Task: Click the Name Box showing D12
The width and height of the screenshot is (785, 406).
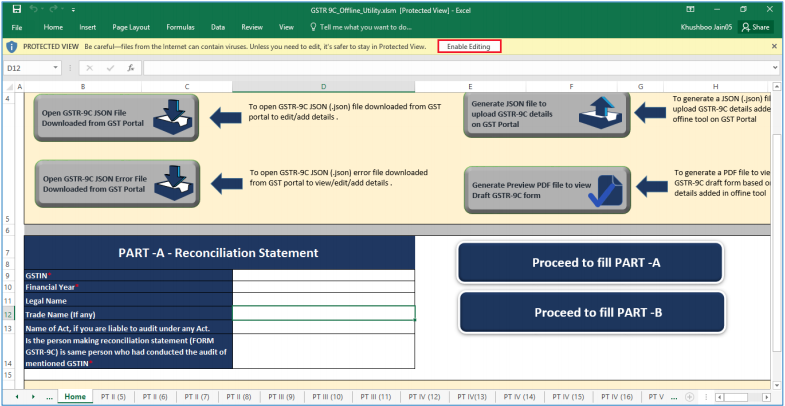Action: (27, 68)
